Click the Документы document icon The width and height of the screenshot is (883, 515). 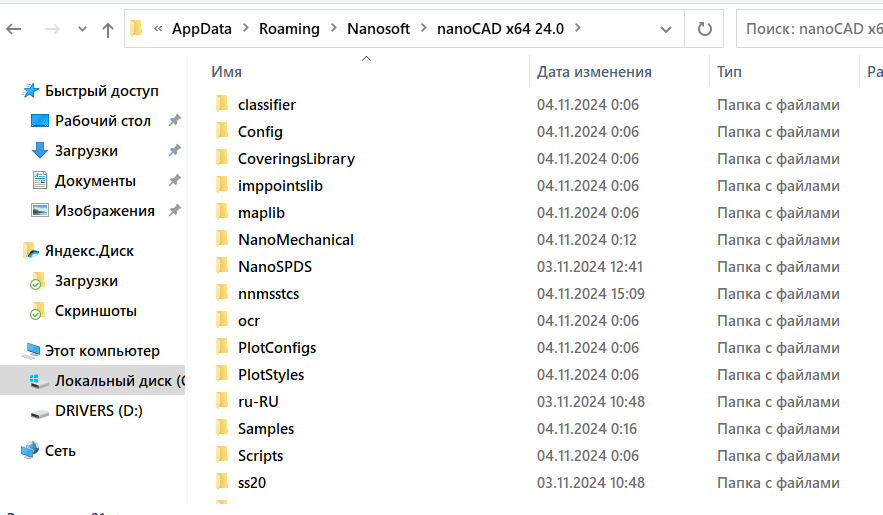tap(39, 180)
